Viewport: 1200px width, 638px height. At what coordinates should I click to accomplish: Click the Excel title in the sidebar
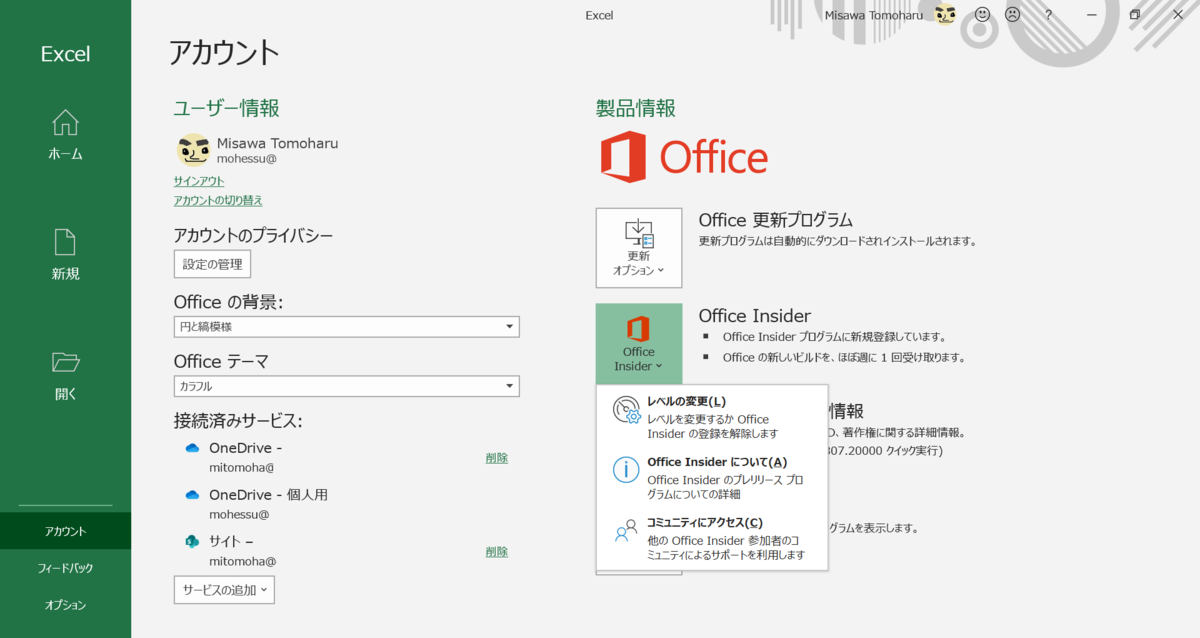point(65,54)
